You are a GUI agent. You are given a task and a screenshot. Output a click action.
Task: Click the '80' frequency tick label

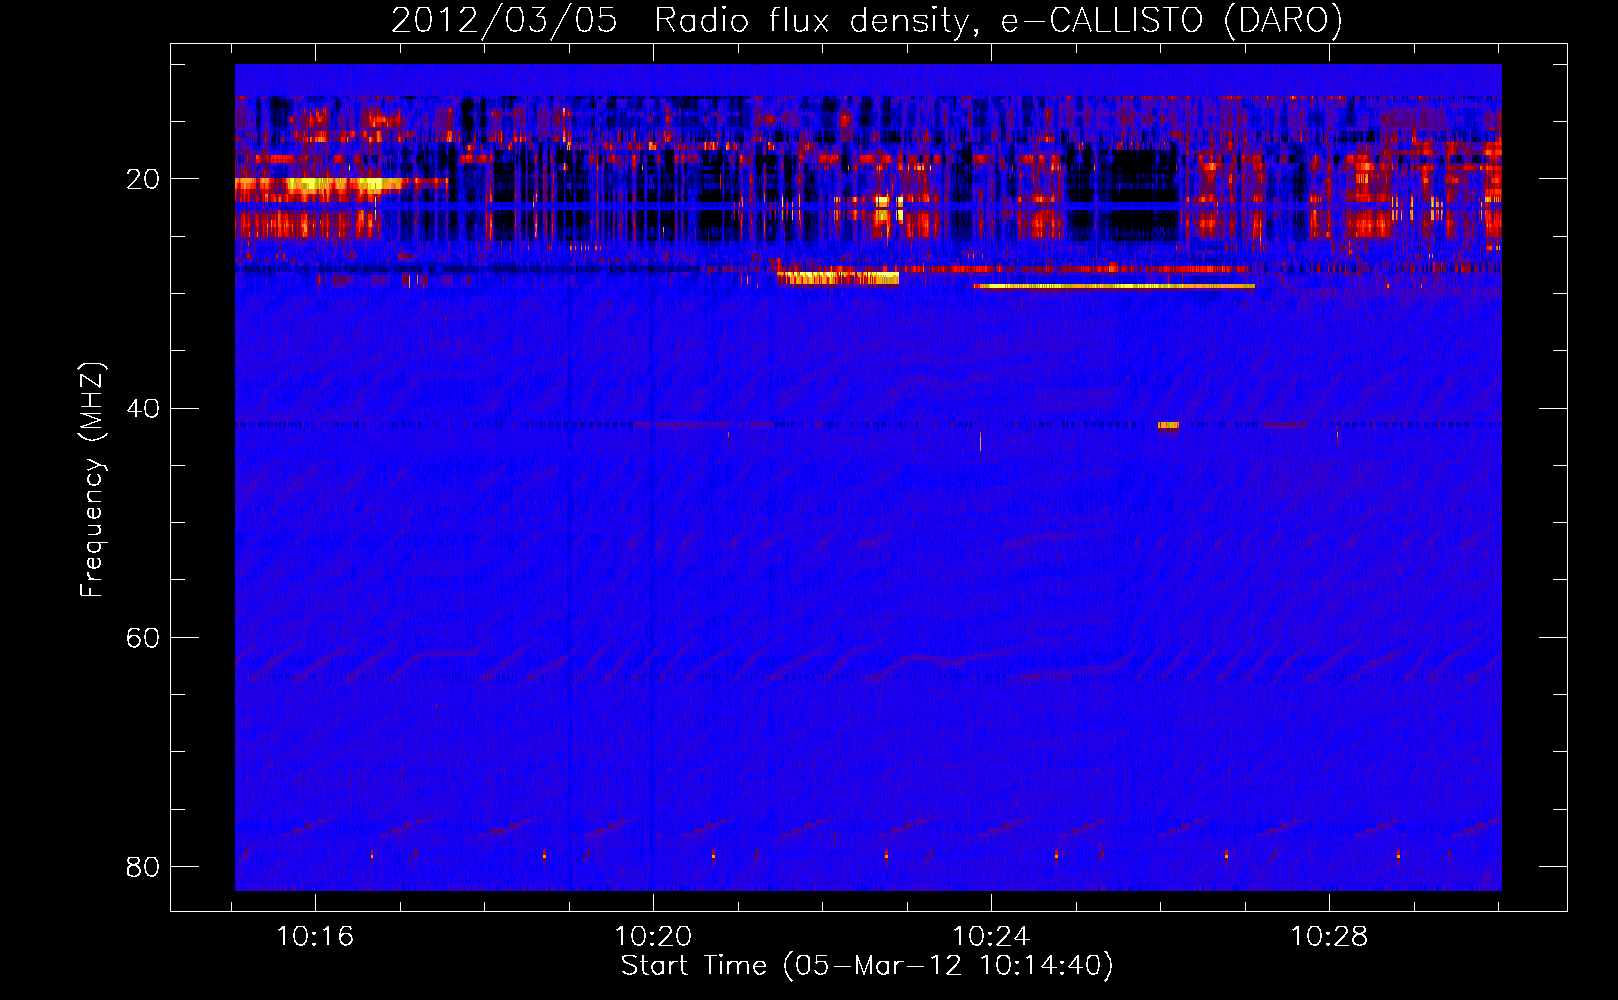tap(143, 866)
